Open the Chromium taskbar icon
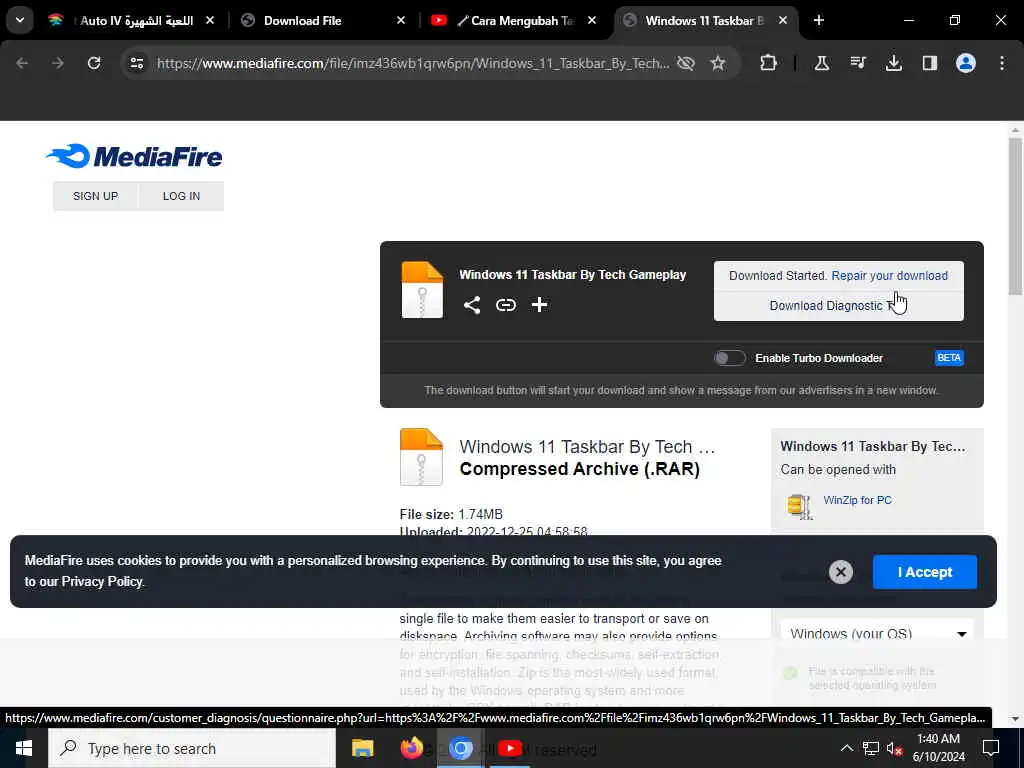The image size is (1024, 768). click(x=460, y=748)
